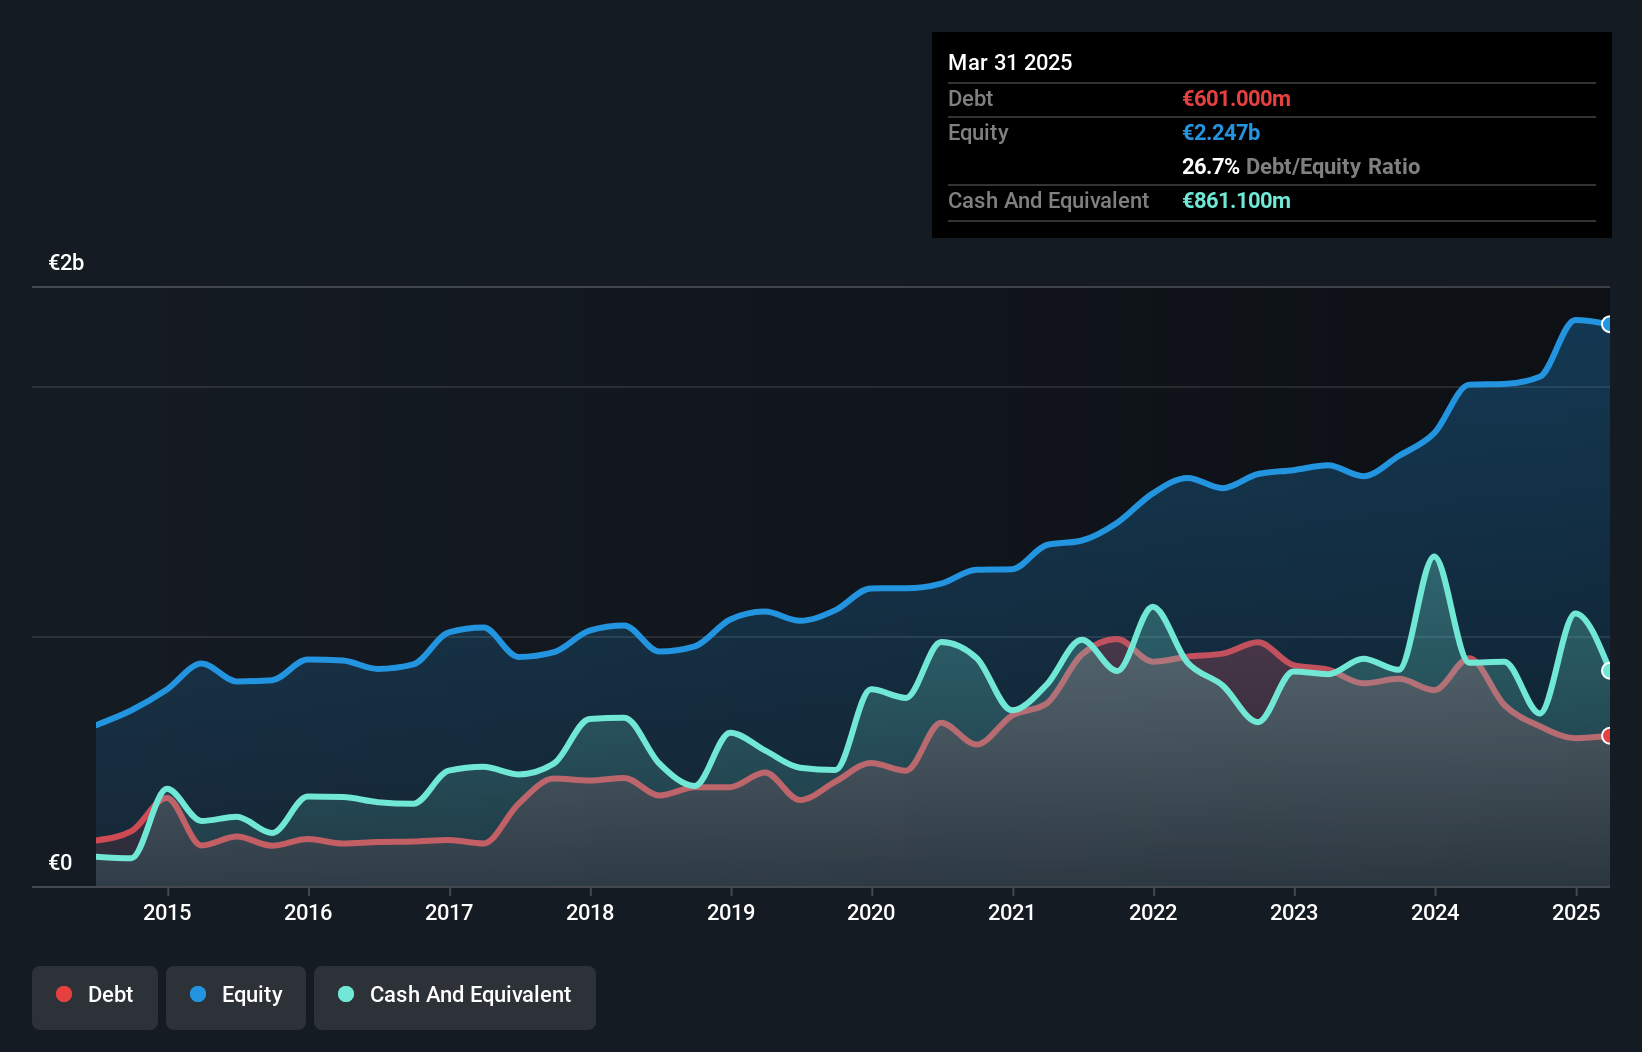Click the €0 y-axis label
This screenshot has width=1642, height=1052.
click(60, 862)
